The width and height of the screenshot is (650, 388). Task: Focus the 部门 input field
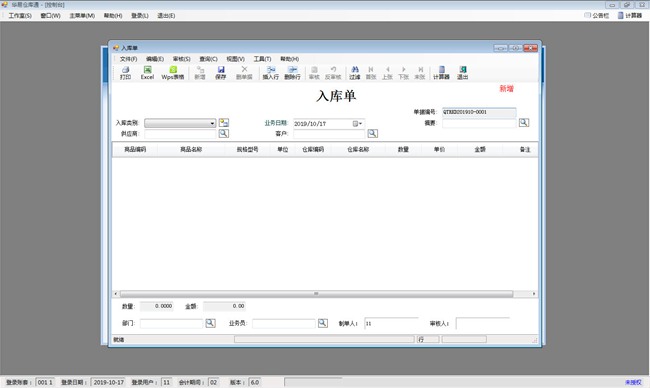[x=171, y=323]
